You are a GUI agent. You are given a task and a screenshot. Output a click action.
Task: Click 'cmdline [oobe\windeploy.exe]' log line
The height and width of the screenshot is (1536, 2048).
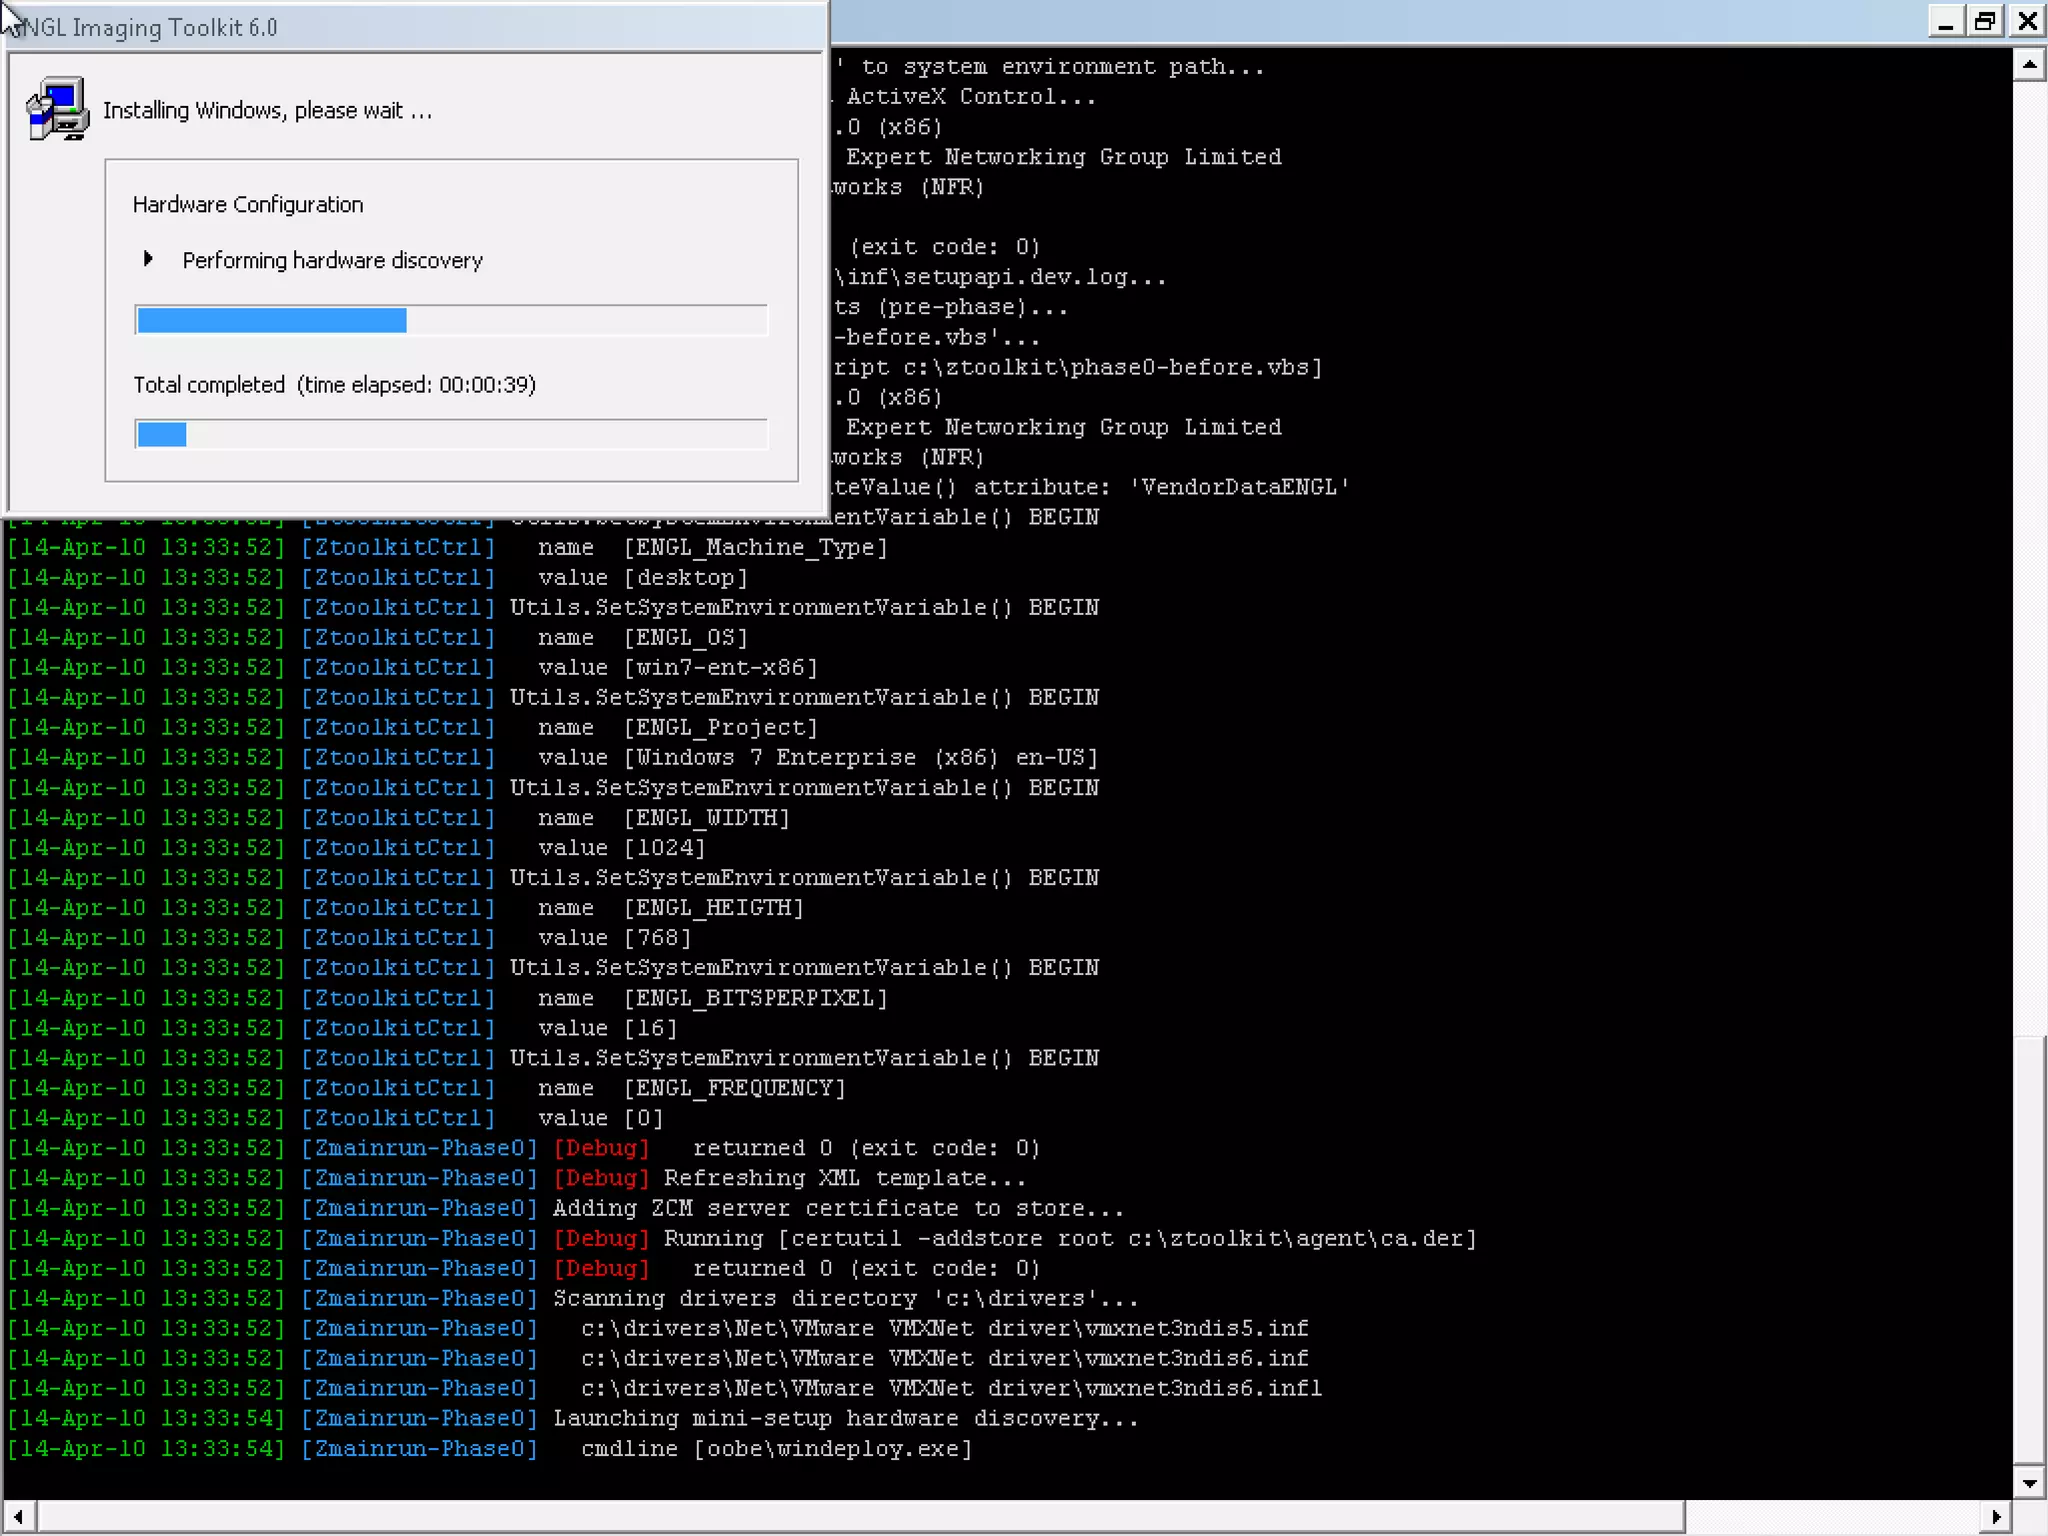click(x=776, y=1448)
